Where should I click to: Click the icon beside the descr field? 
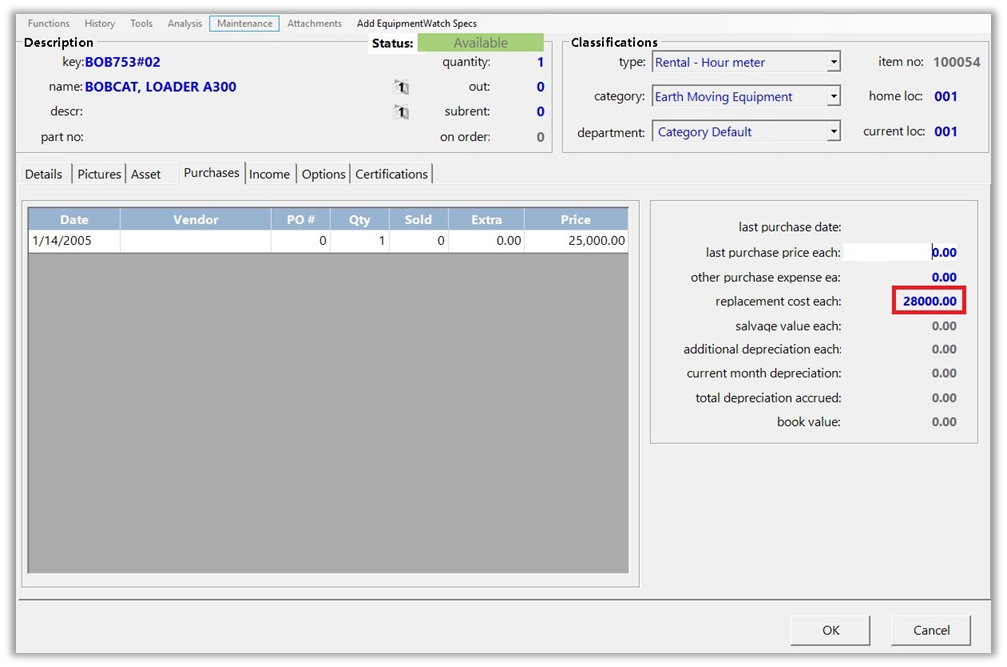coord(401,112)
